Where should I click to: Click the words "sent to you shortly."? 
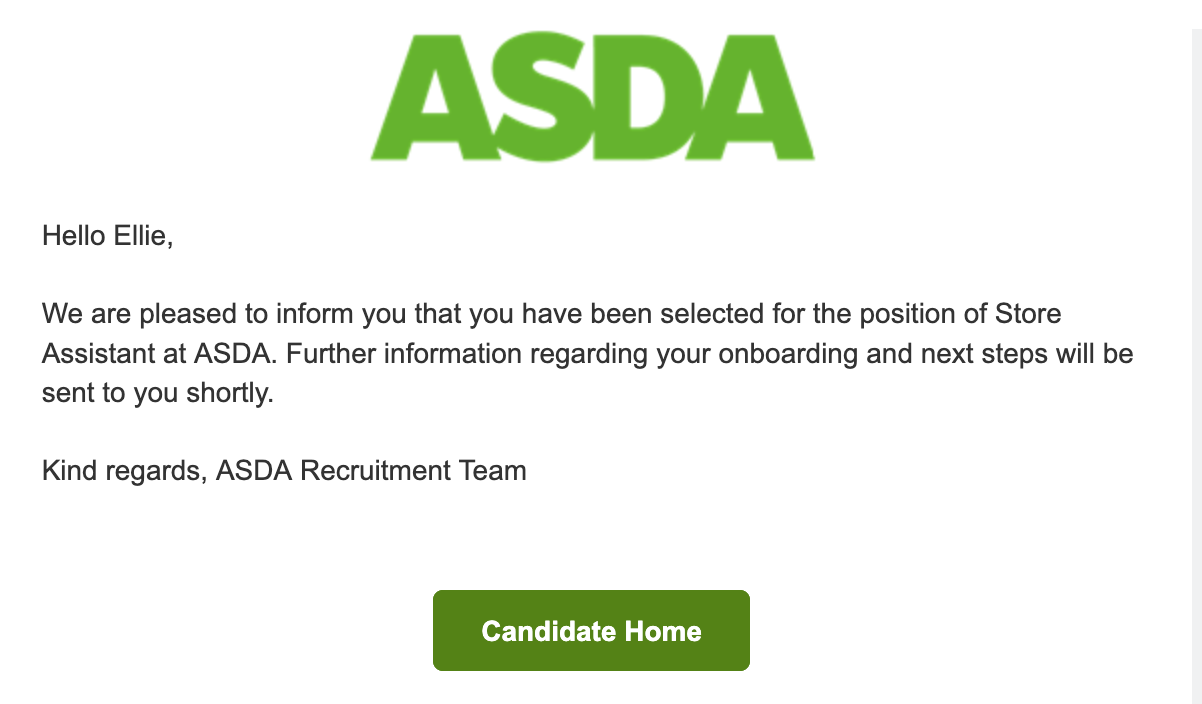pos(157,393)
